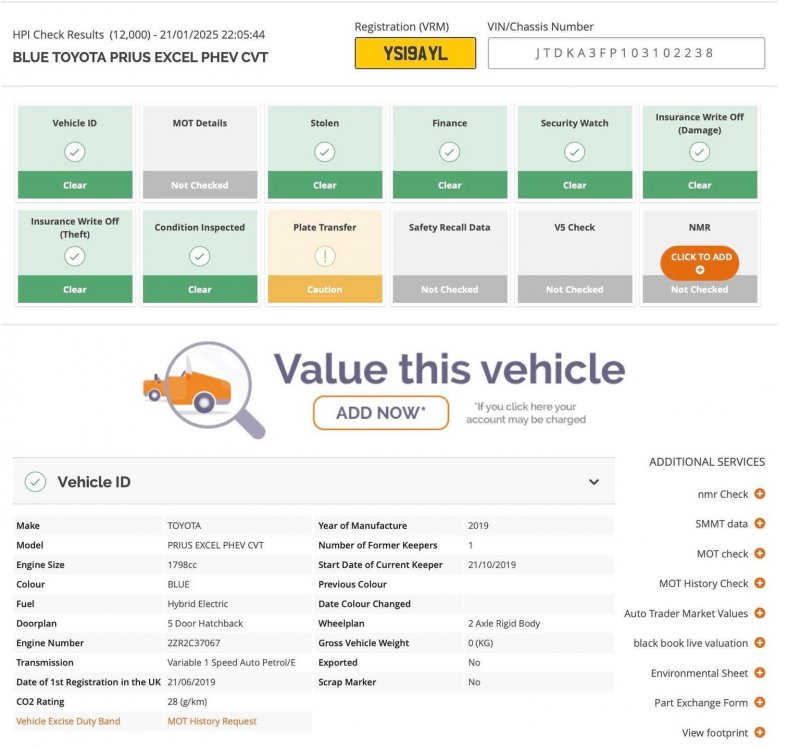Open the MOT Details tile

point(199,152)
